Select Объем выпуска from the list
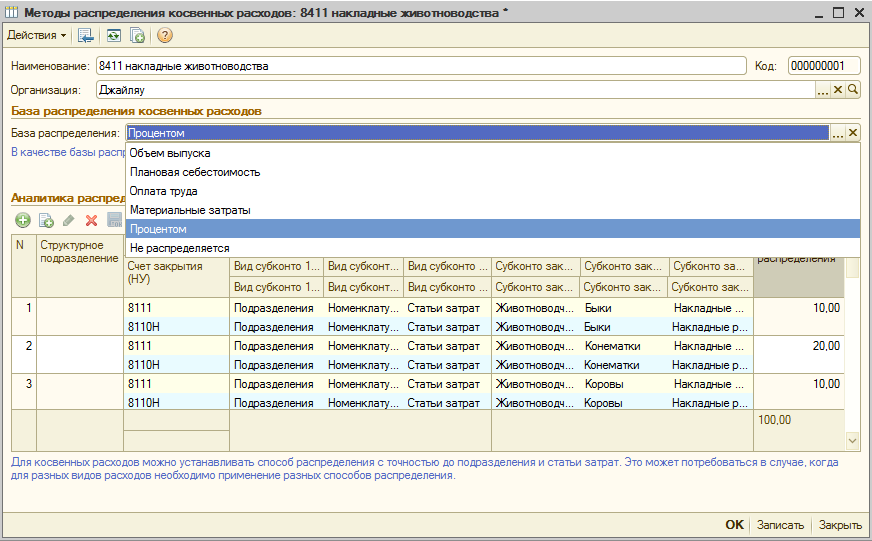 point(170,153)
